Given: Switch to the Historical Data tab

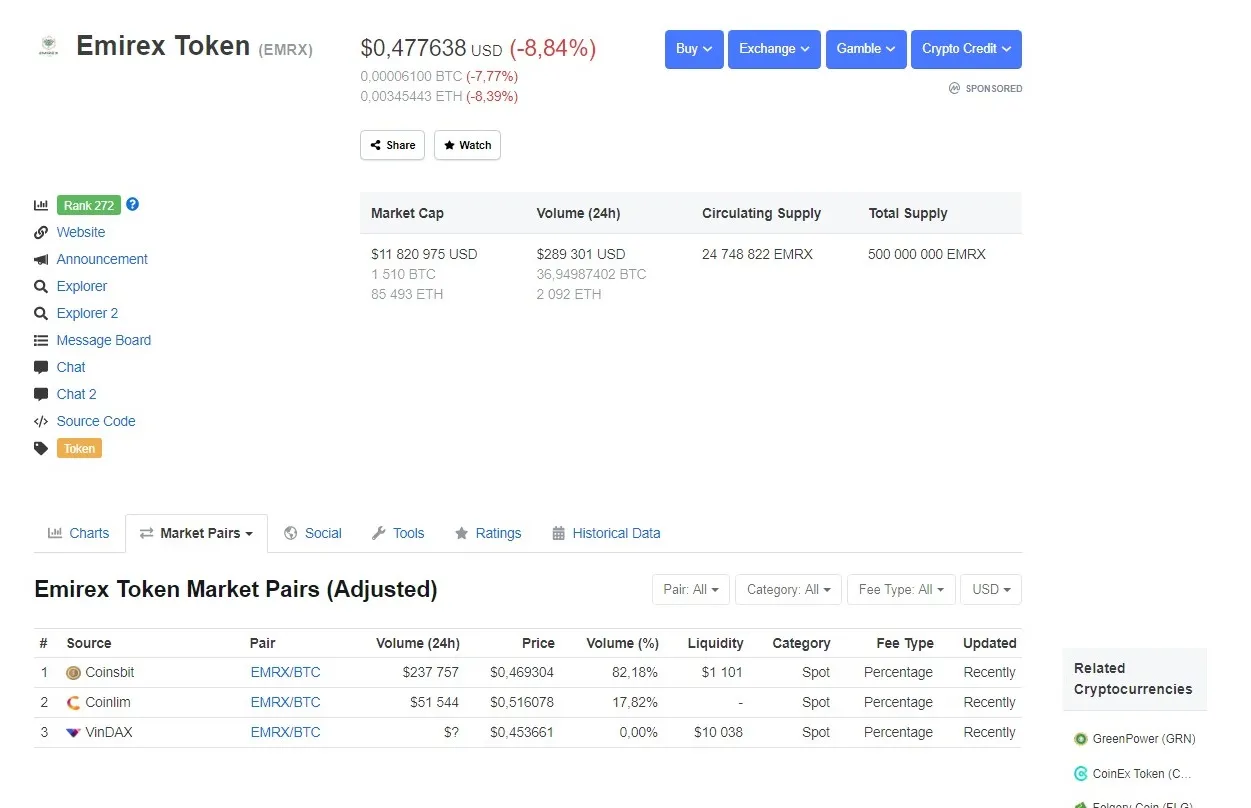Looking at the screenshot, I should [606, 533].
